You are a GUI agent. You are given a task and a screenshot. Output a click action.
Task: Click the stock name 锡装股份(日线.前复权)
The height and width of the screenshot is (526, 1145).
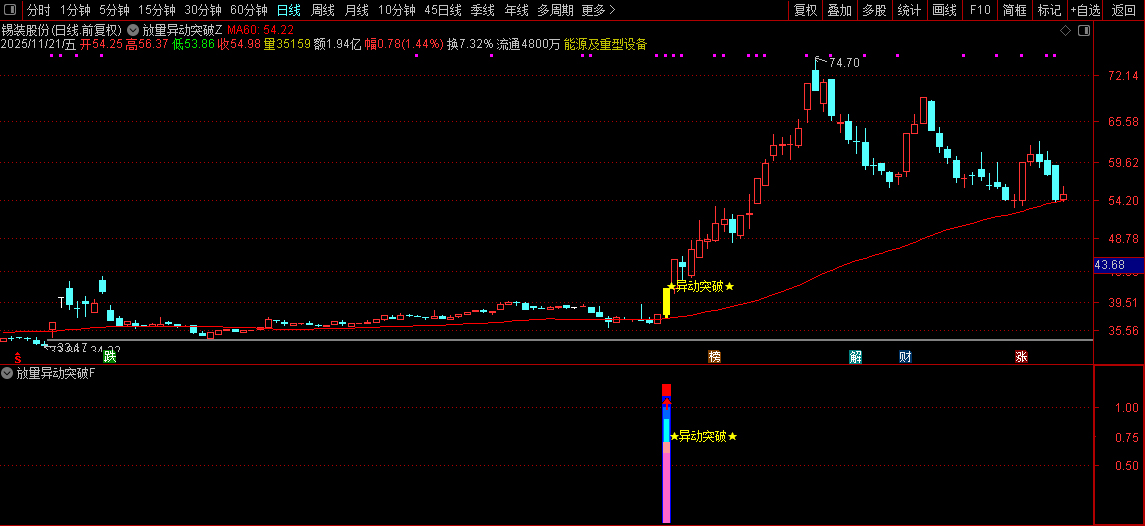[x=62, y=30]
